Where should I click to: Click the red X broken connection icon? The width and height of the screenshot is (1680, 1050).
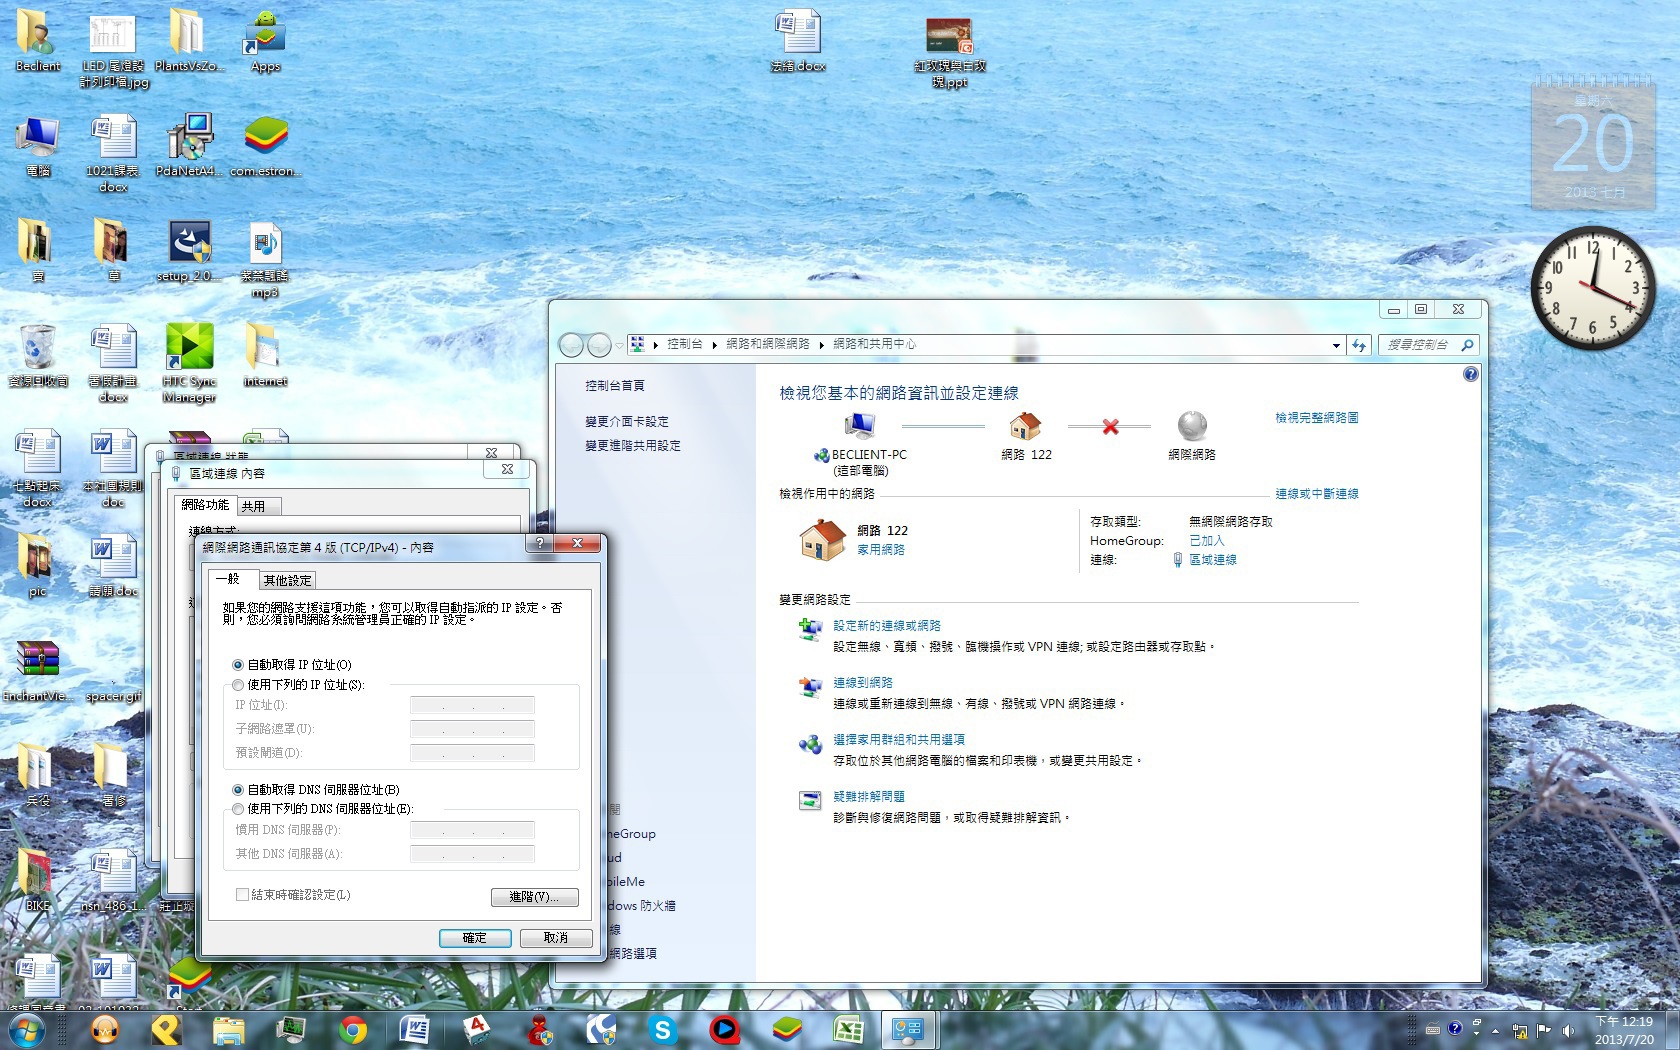coord(1110,427)
